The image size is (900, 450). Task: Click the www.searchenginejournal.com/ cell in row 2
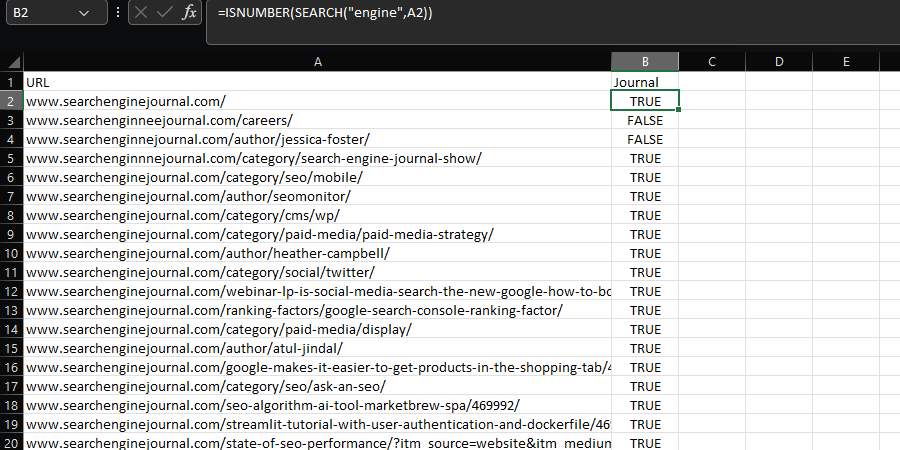point(317,101)
